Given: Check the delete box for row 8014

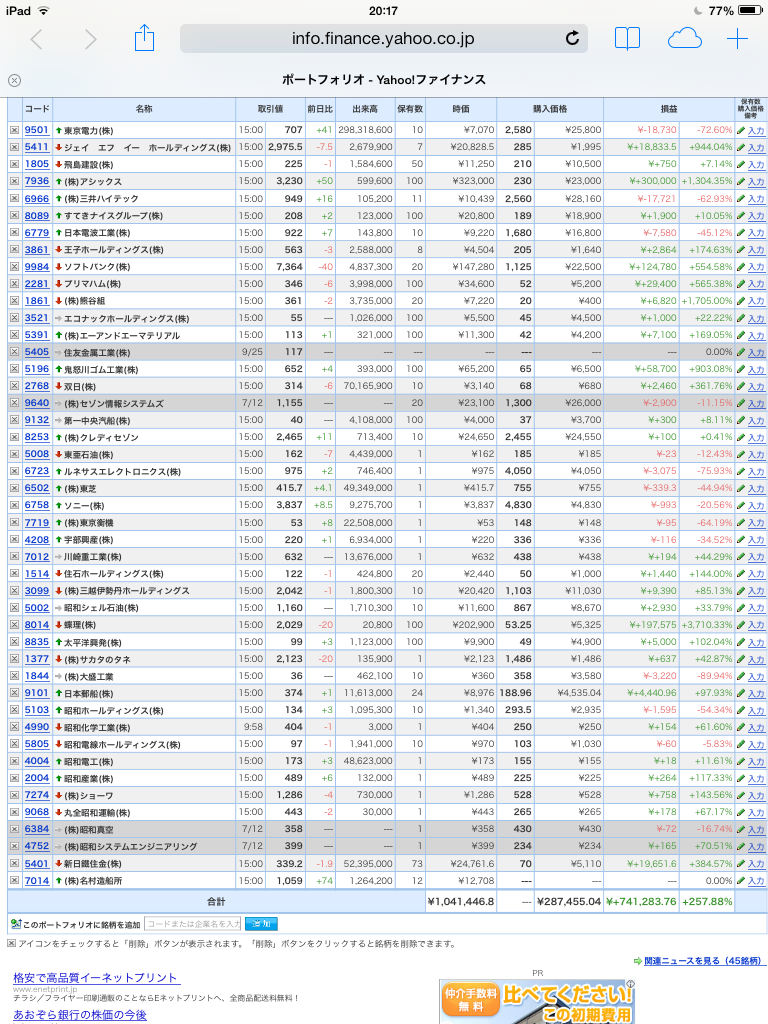Looking at the screenshot, I should coord(14,624).
